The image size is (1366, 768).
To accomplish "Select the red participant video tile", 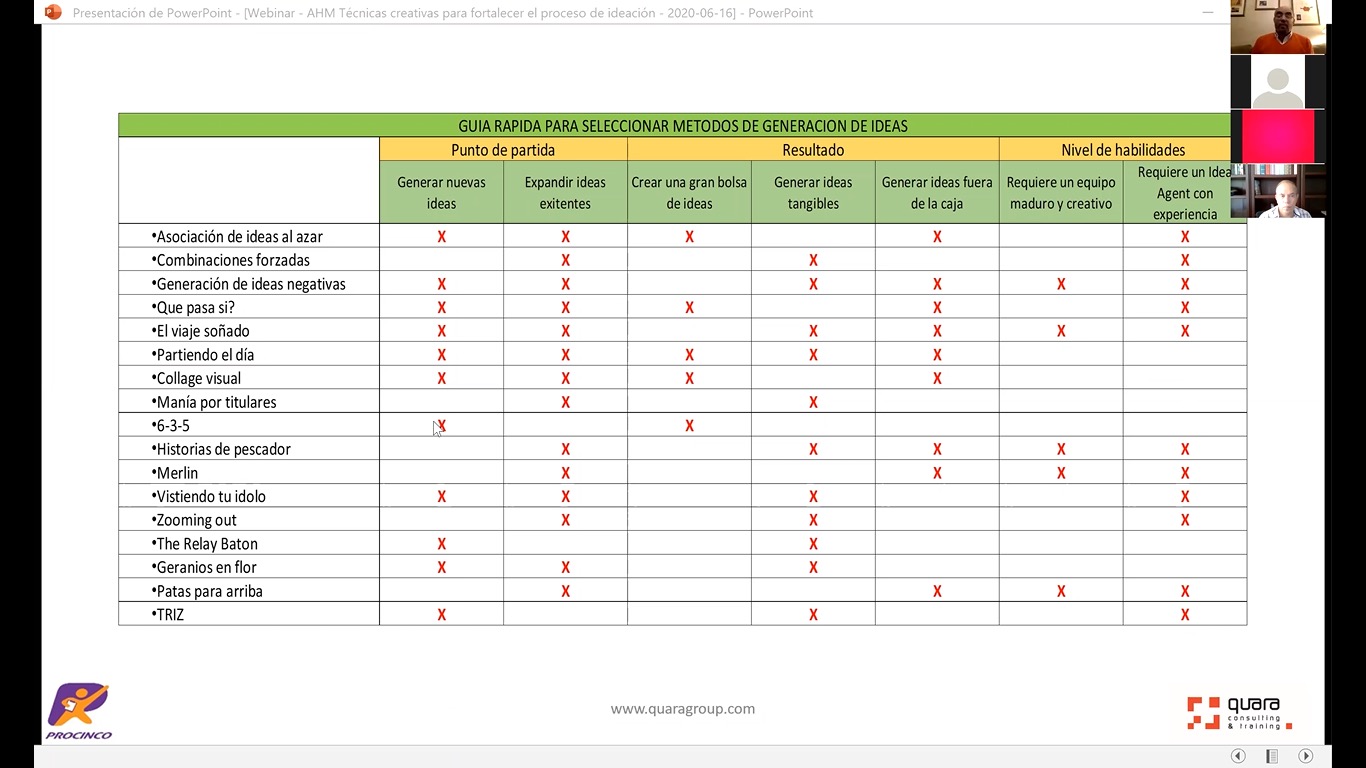I will 1278,136.
